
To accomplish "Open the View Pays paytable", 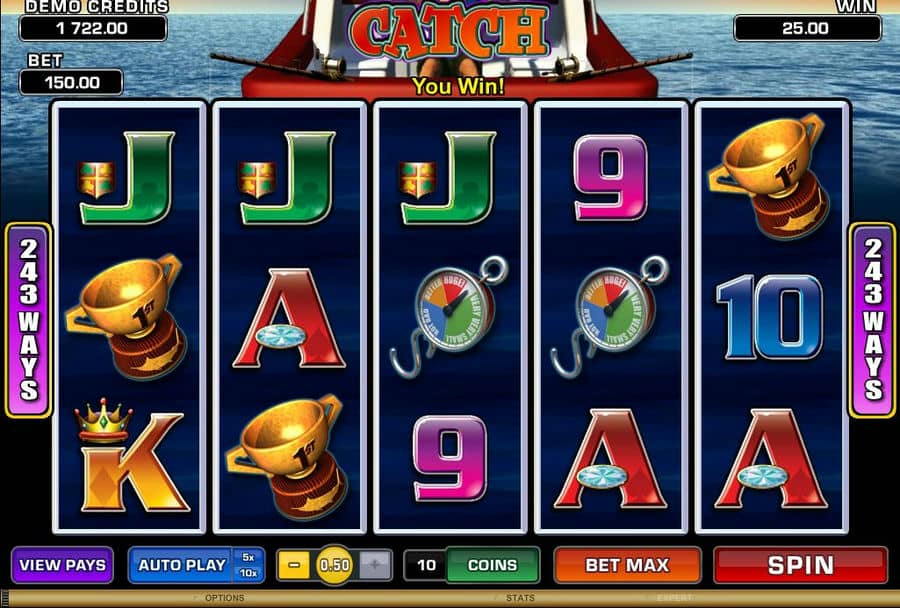I will [63, 565].
